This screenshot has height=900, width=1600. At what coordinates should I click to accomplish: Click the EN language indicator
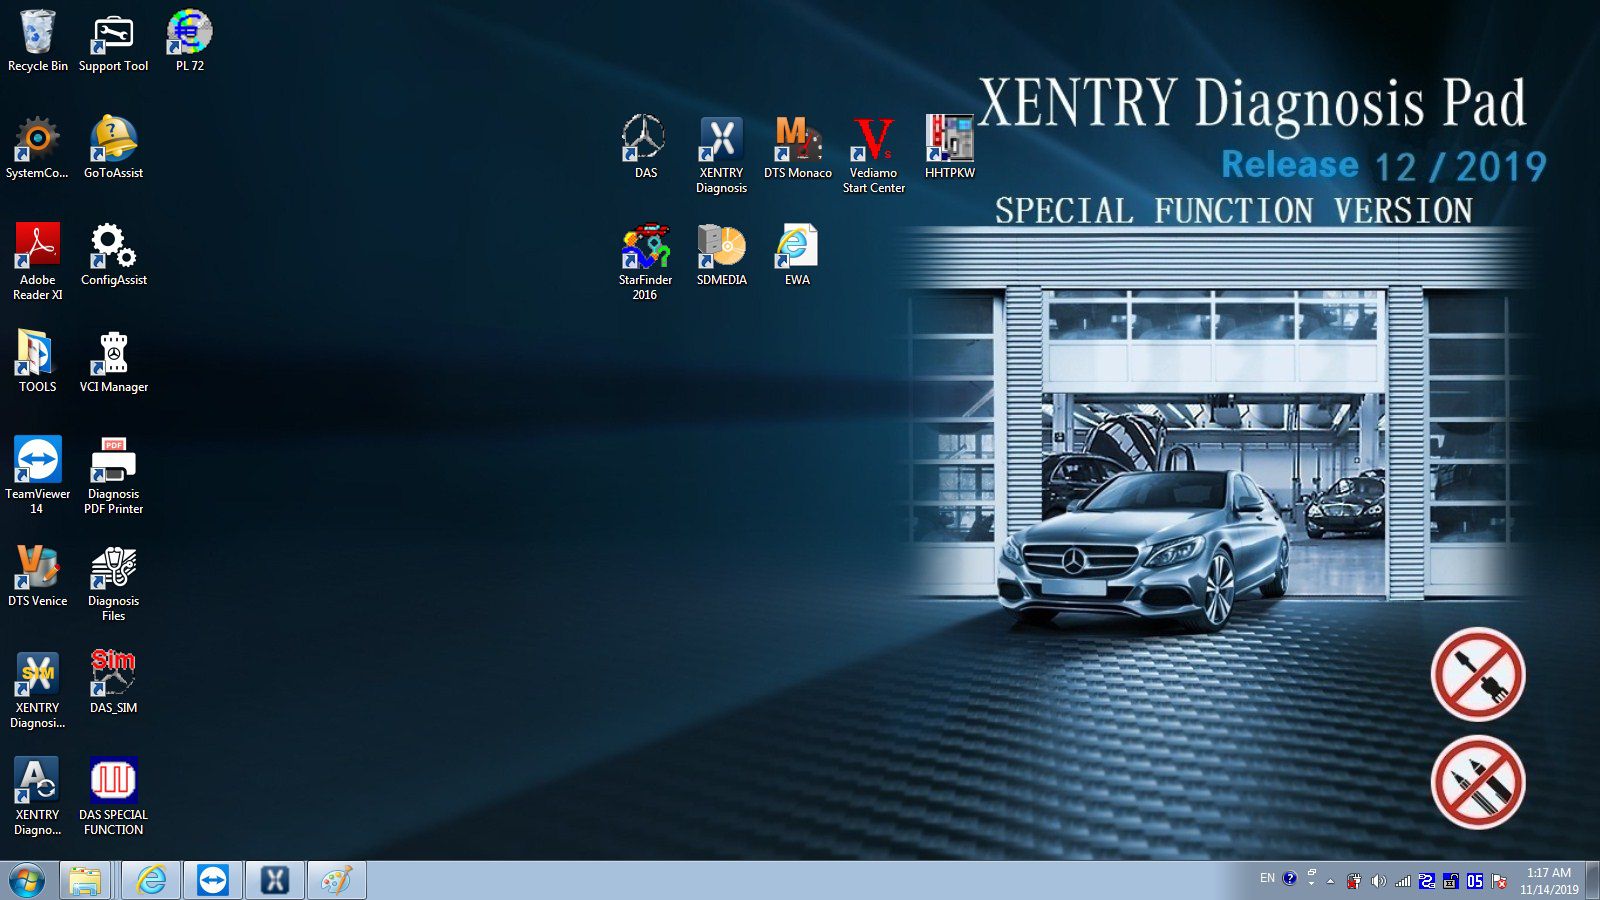coord(1267,878)
